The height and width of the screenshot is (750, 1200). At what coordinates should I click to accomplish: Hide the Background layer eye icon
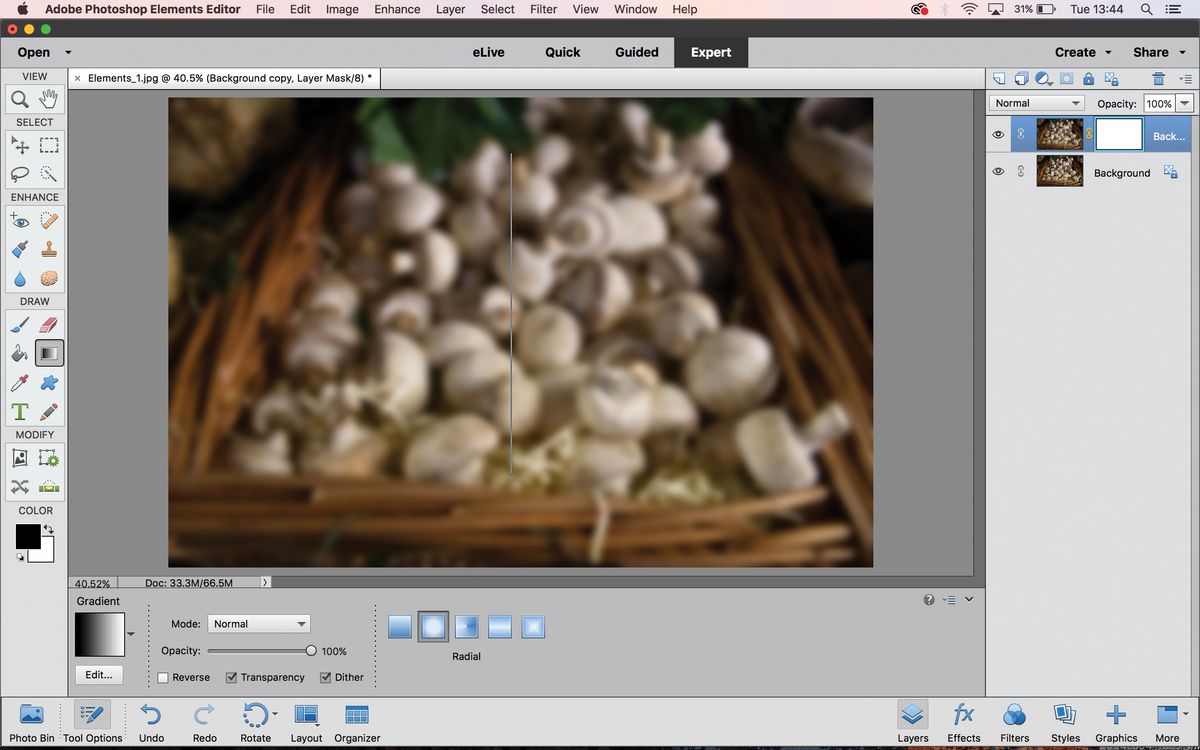pos(998,172)
